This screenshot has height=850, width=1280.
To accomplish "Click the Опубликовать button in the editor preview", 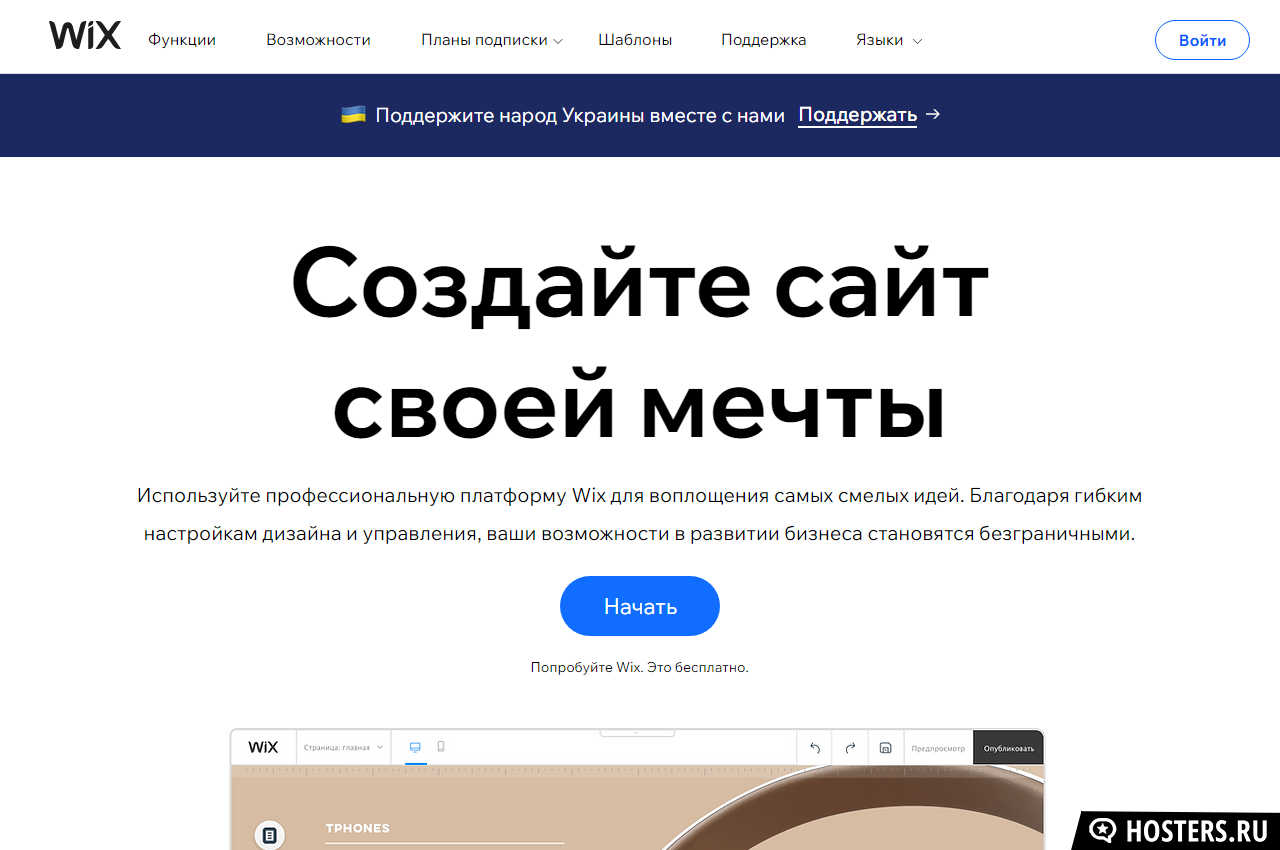I will [1008, 748].
